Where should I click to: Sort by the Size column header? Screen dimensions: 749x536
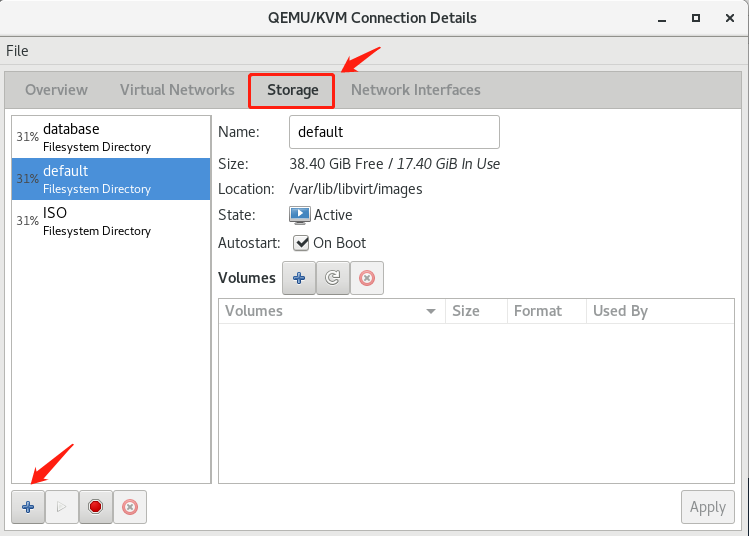tap(476, 311)
